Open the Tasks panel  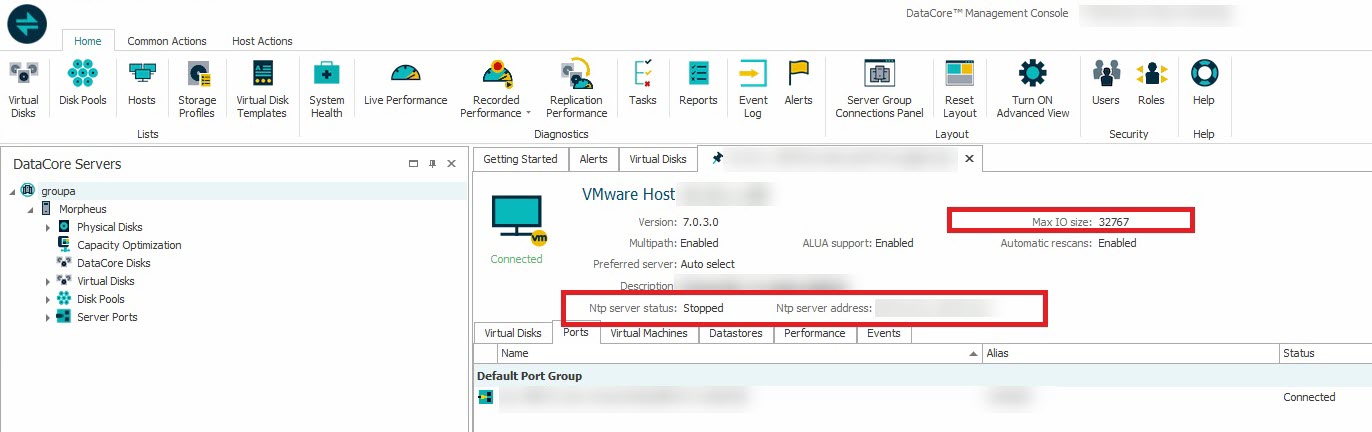pos(643,82)
